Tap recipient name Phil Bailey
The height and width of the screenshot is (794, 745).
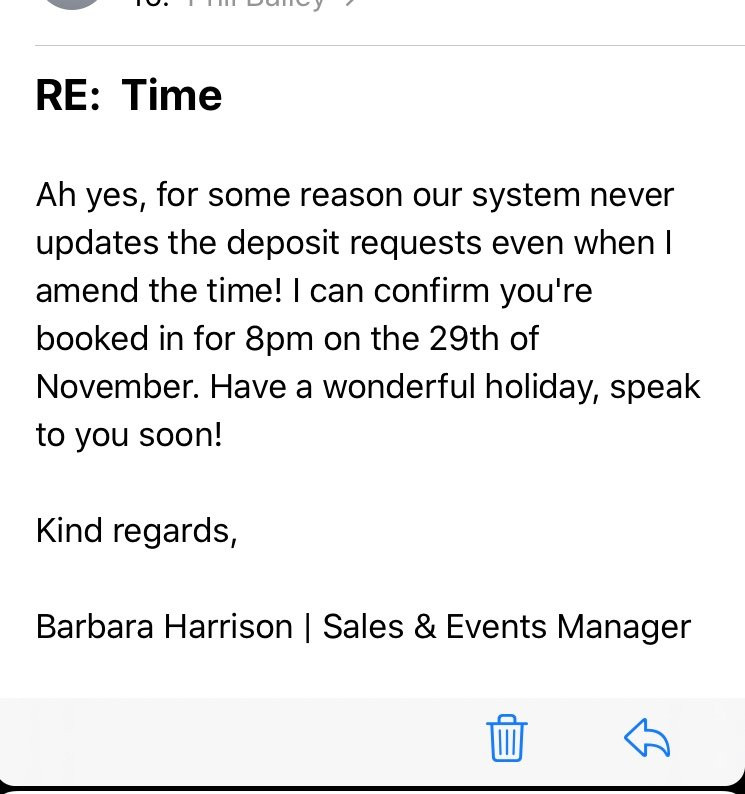click(x=256, y=4)
